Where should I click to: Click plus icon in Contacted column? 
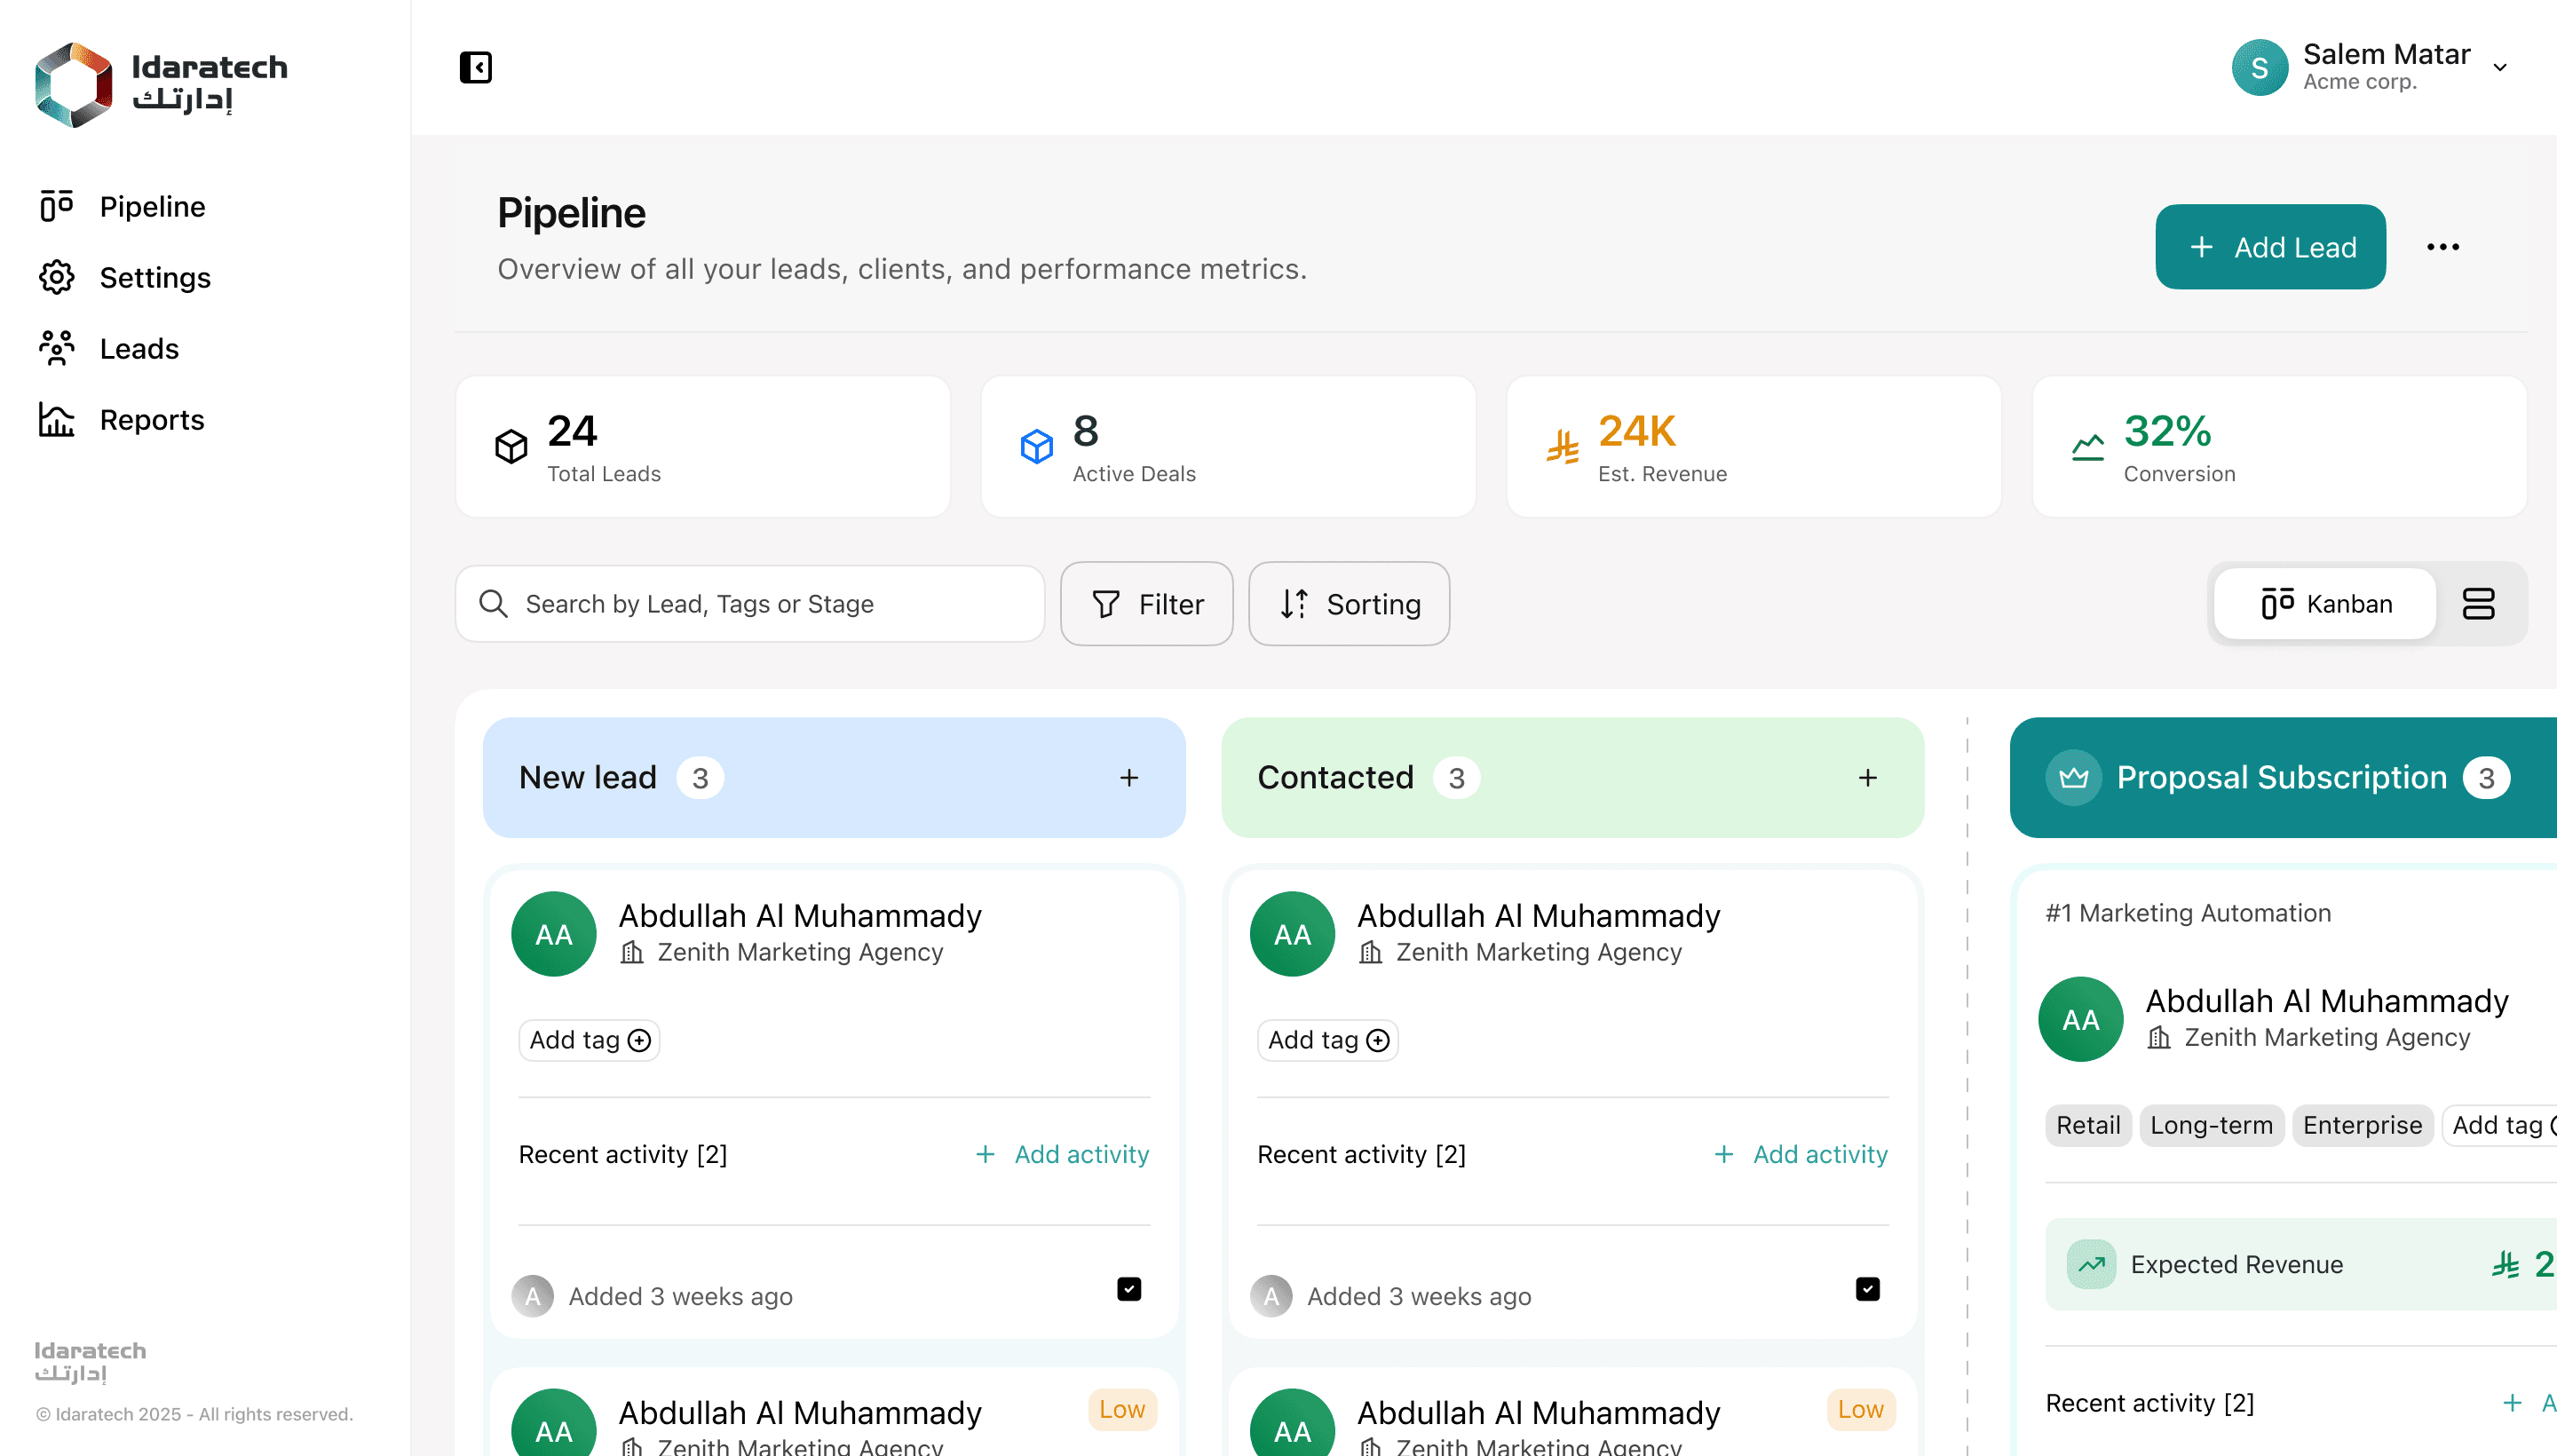(x=1867, y=777)
